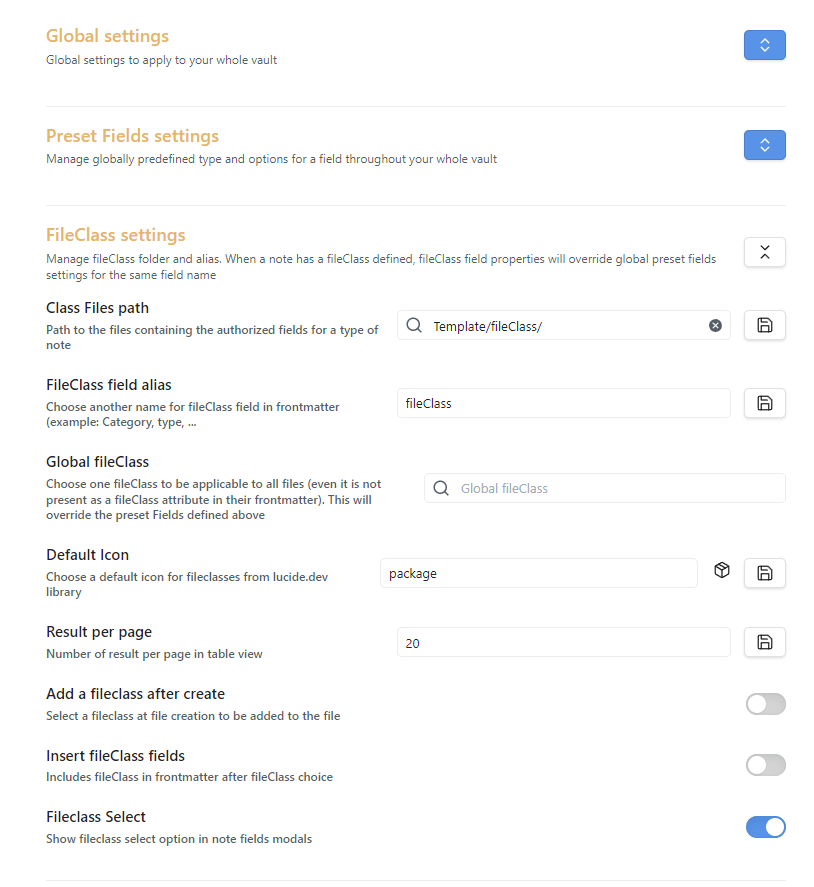Click the Default Icon name input
Screen dimensions: 814x887
coord(538,573)
